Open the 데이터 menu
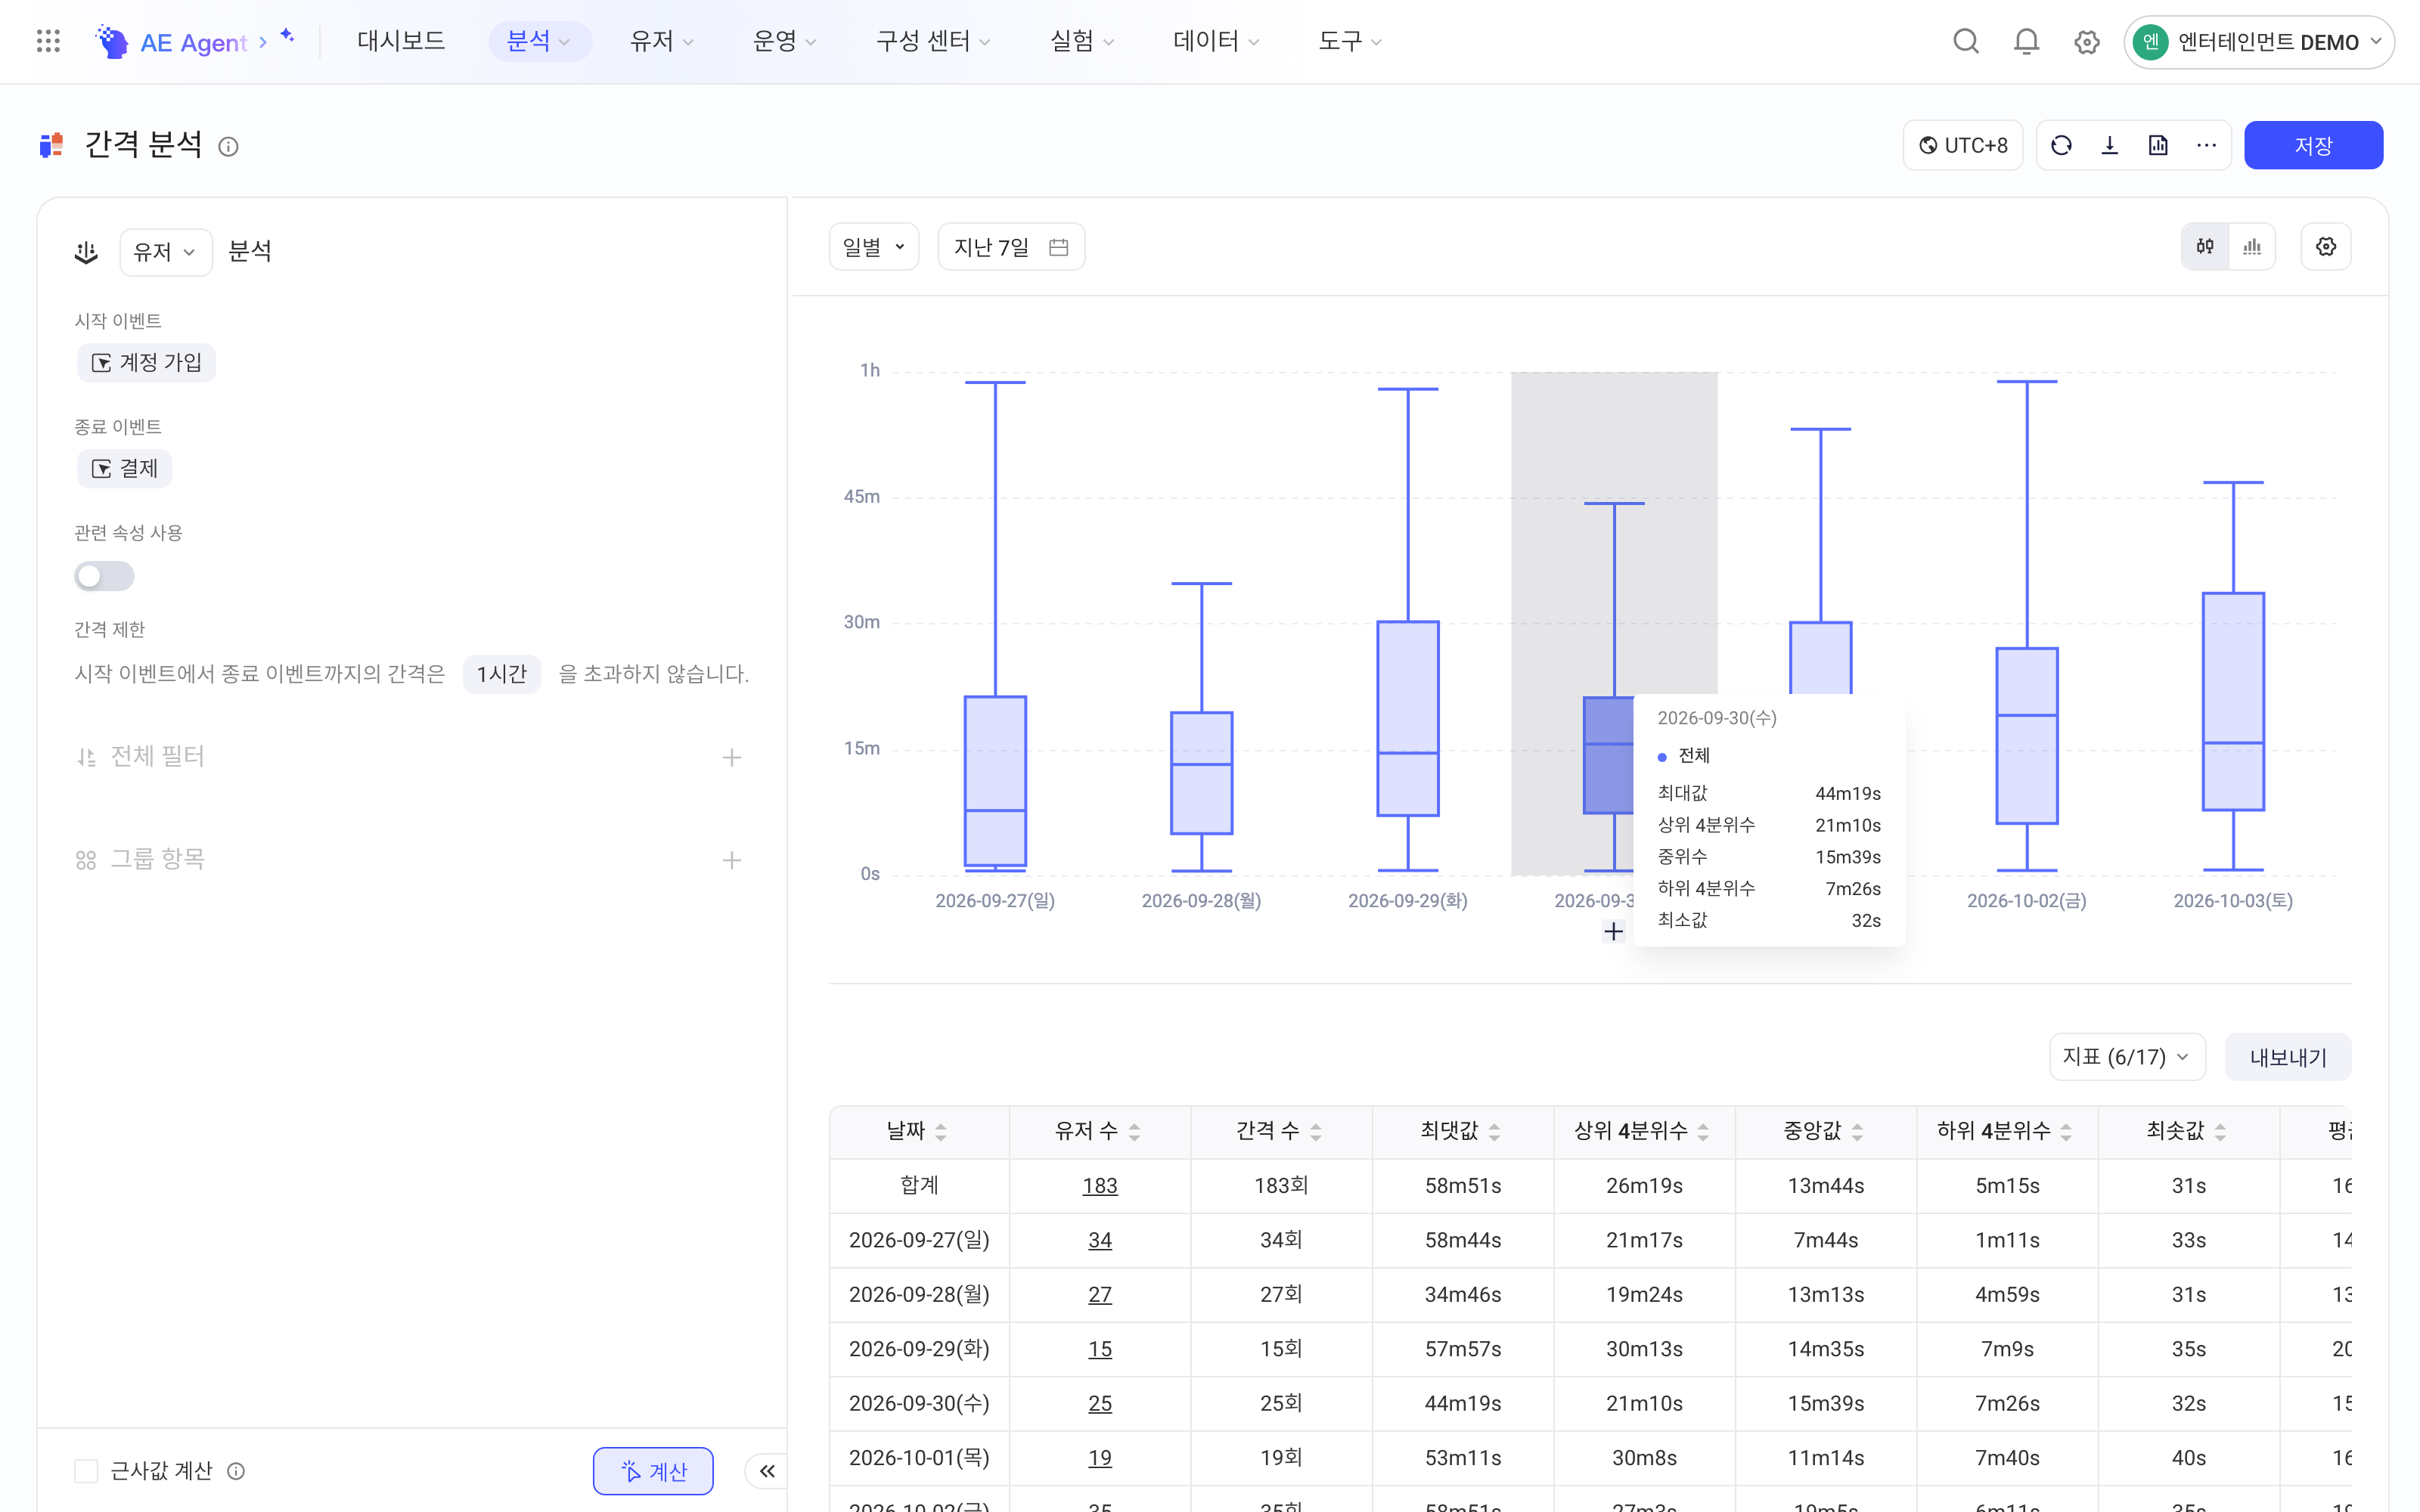The height and width of the screenshot is (1512, 2420). pyautogui.click(x=1215, y=41)
